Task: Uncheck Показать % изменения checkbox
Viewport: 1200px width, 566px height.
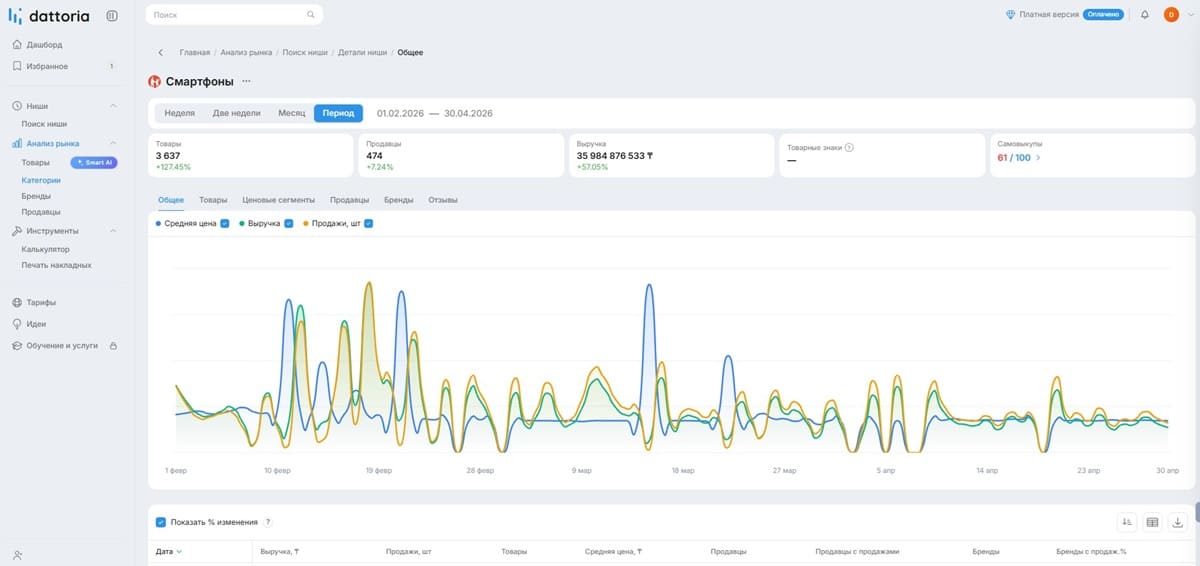Action: (161, 522)
